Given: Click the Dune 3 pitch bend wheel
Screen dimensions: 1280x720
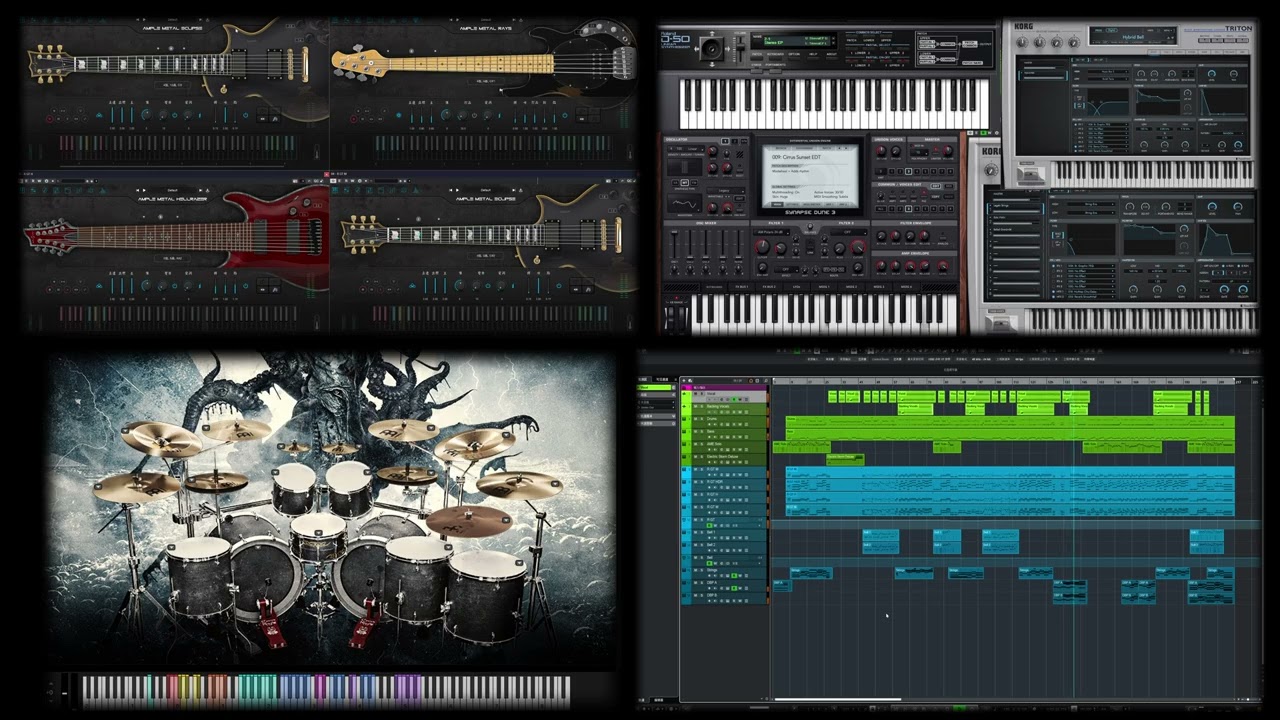Looking at the screenshot, I should tap(672, 318).
